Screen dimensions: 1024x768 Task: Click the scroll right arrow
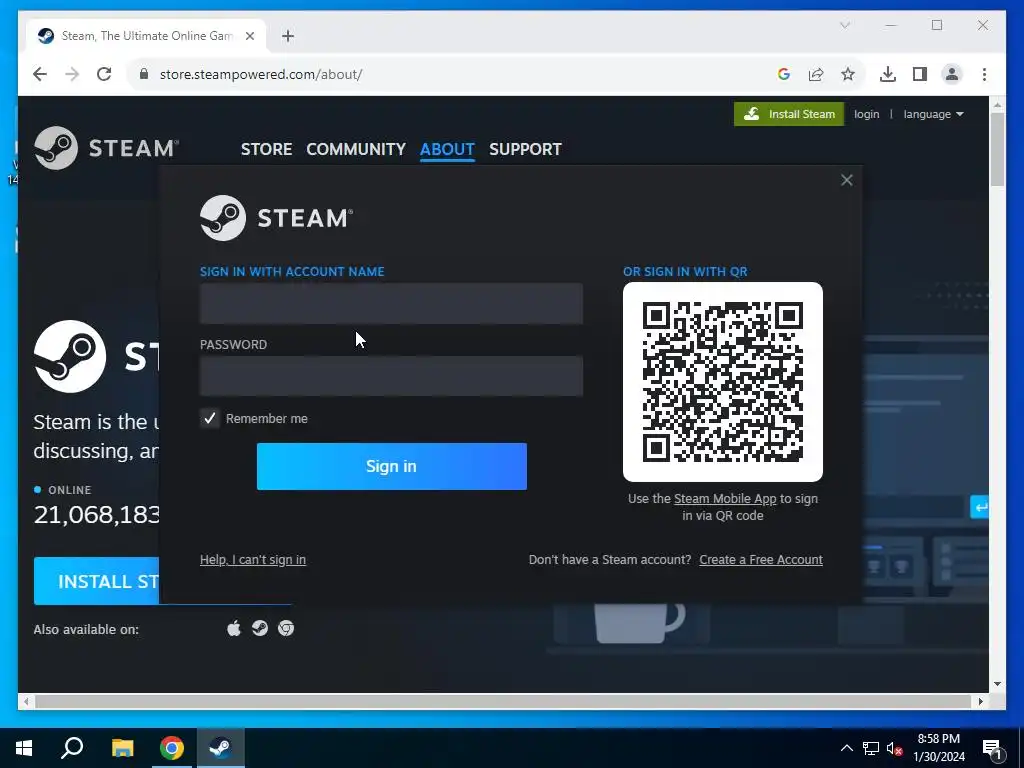tap(981, 701)
